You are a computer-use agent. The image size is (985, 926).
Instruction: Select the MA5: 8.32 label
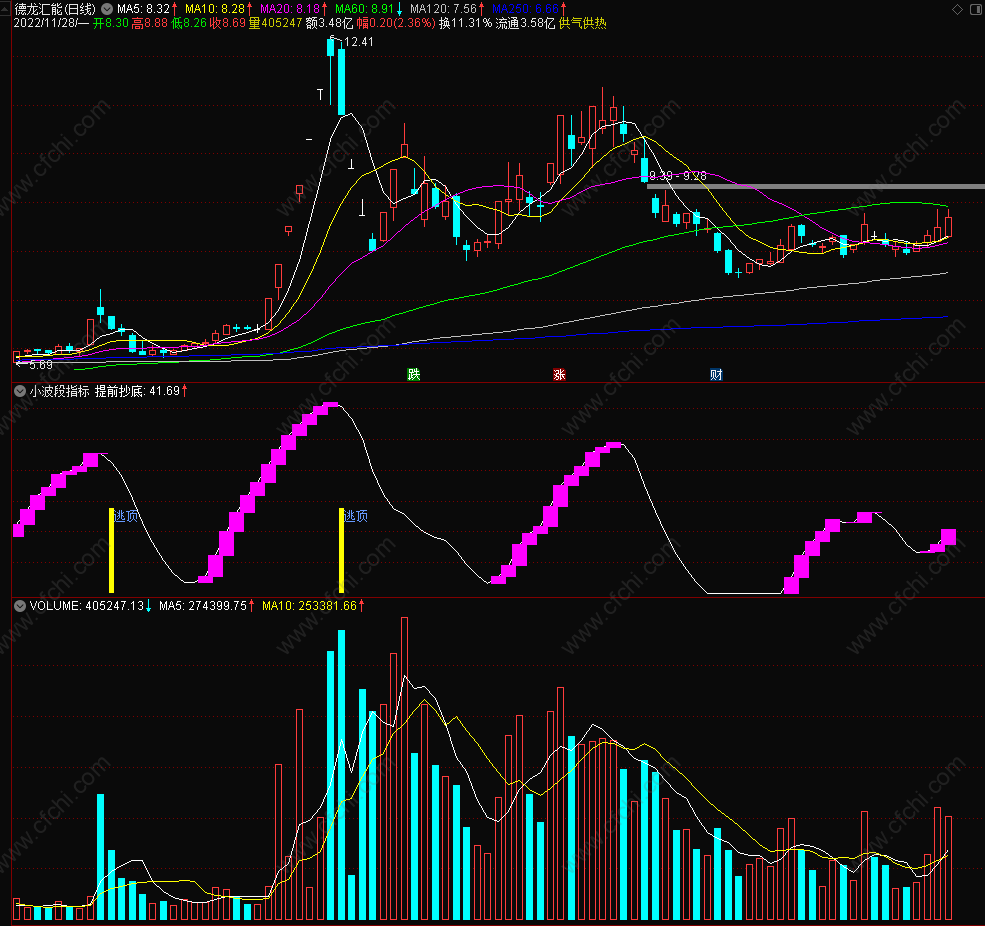(x=143, y=9)
